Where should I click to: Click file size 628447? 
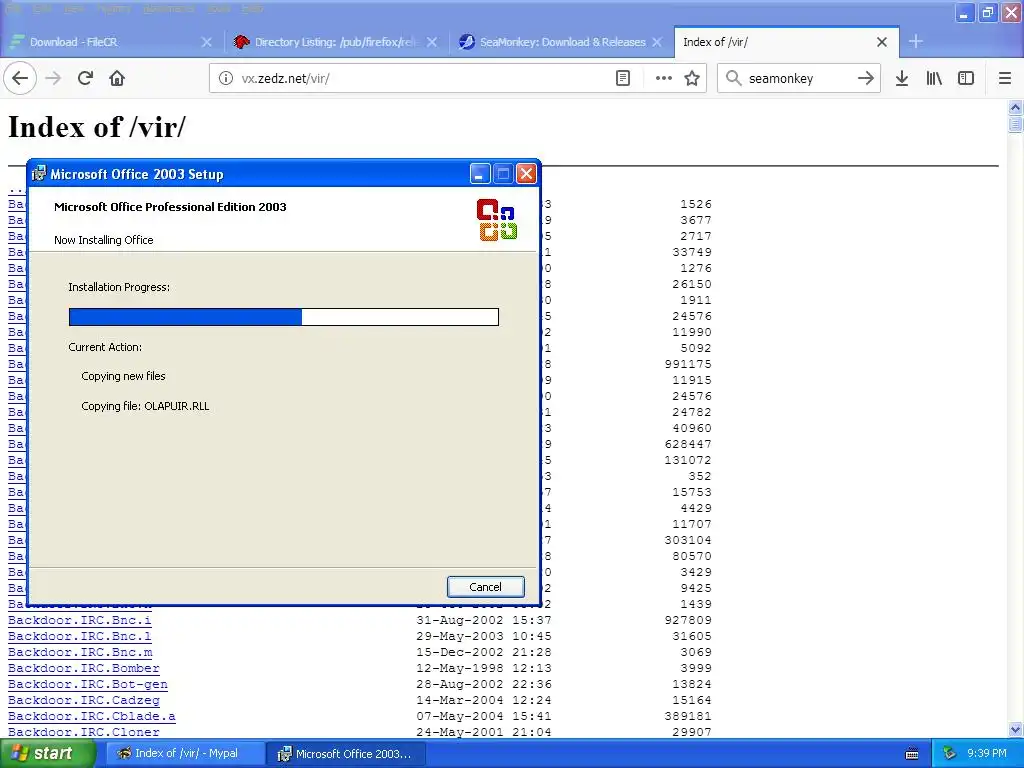(x=688, y=444)
